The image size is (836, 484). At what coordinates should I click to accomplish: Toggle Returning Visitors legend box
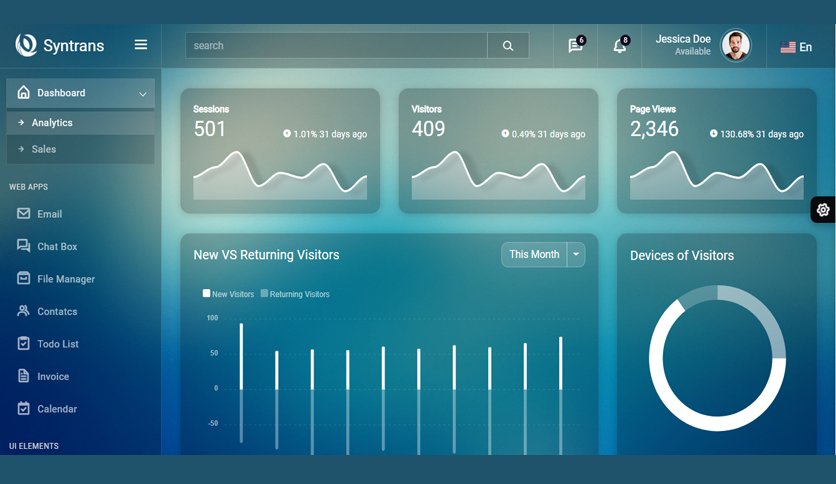[264, 293]
